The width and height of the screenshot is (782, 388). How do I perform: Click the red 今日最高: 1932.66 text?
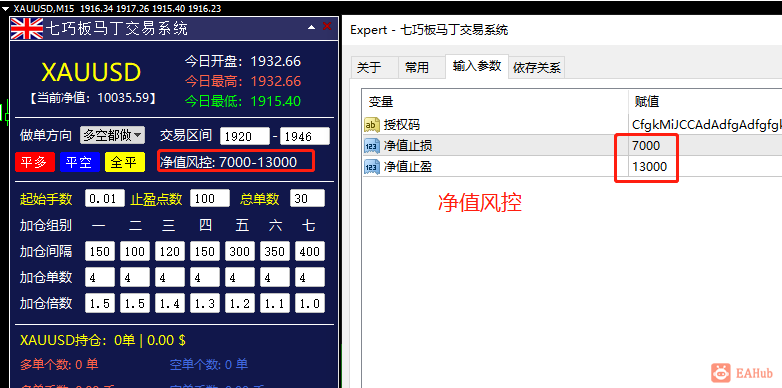click(243, 81)
